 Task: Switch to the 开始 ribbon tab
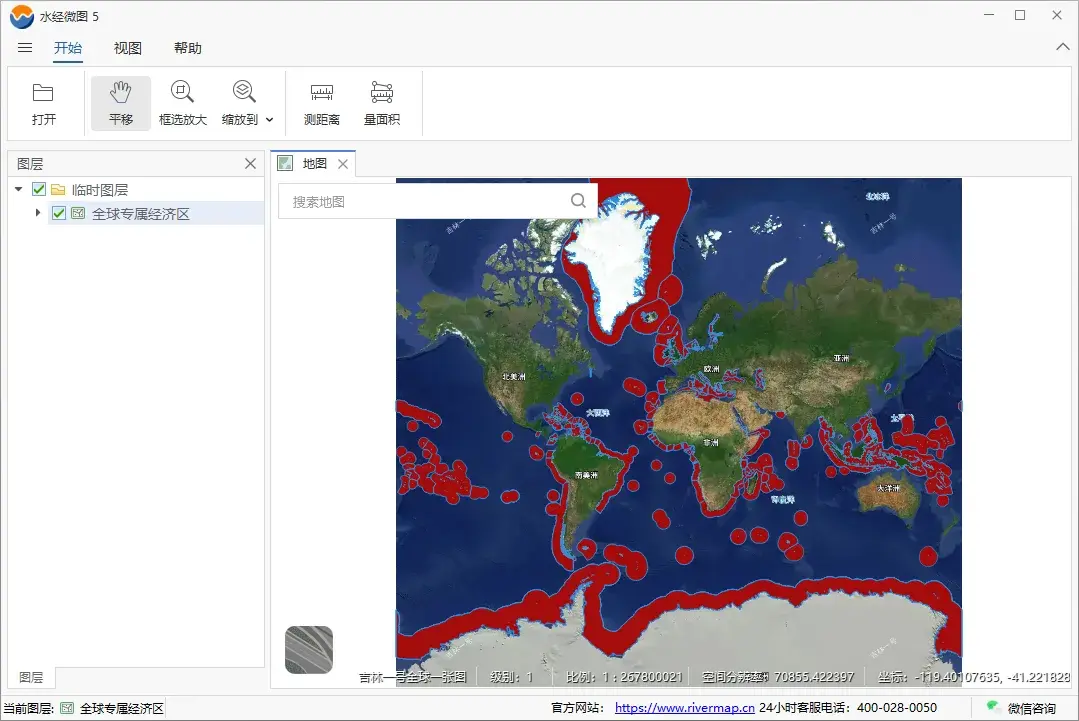tap(68, 47)
